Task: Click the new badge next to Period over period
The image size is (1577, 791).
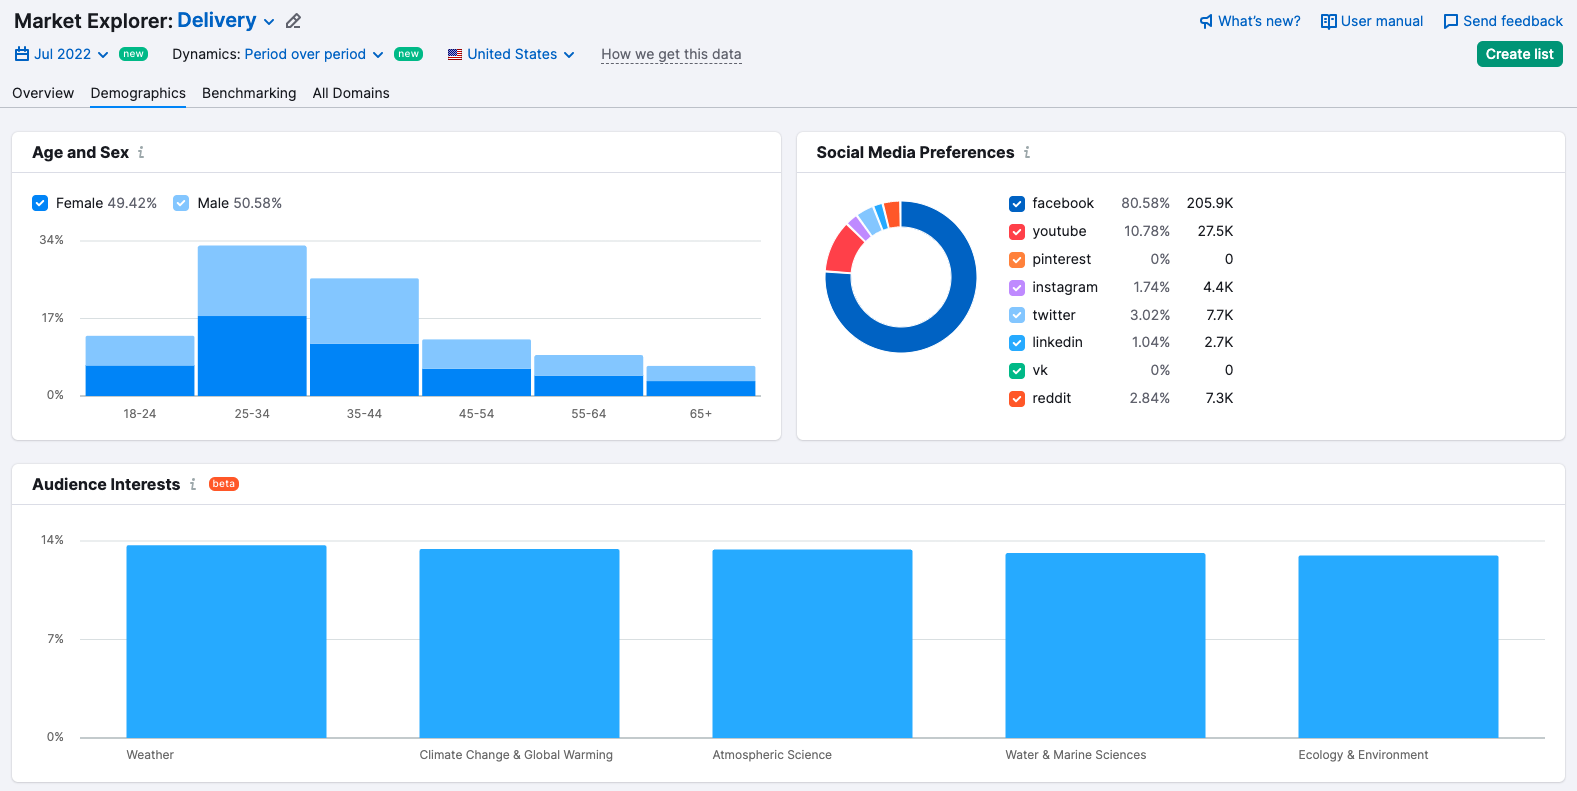Action: [x=408, y=54]
